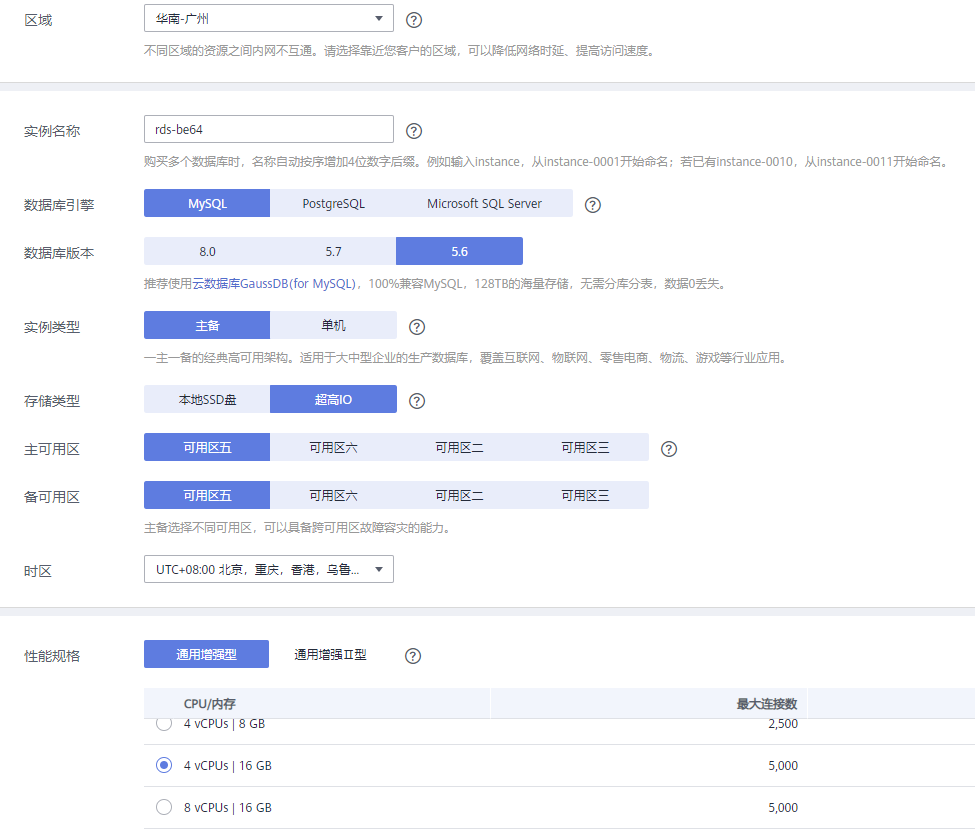This screenshot has height=831, width=975.
Task: Open help icon next to region dropdown
Action: [414, 20]
